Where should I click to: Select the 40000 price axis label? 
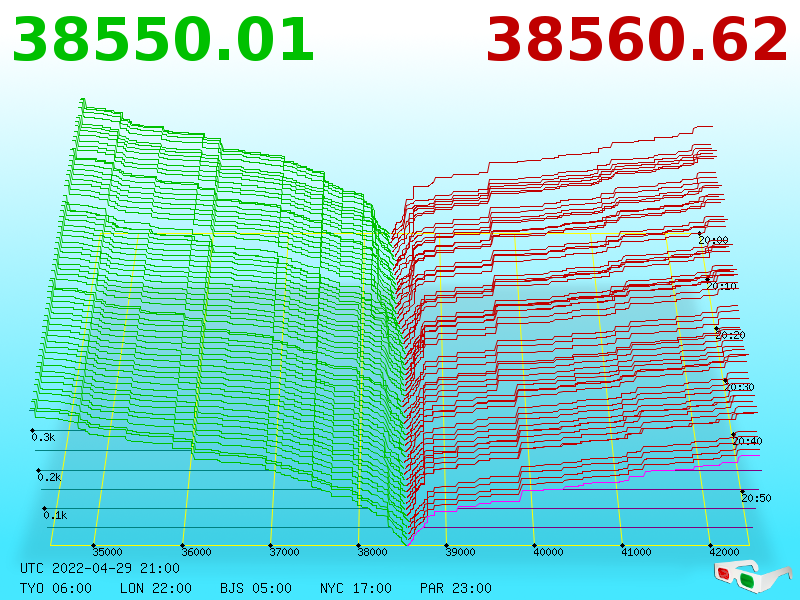548,552
